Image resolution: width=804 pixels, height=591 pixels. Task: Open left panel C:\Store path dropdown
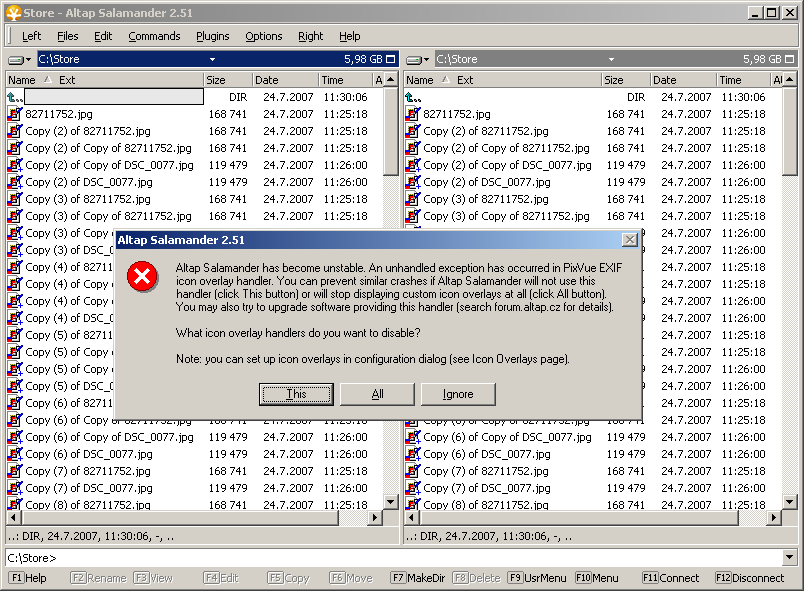coord(212,59)
